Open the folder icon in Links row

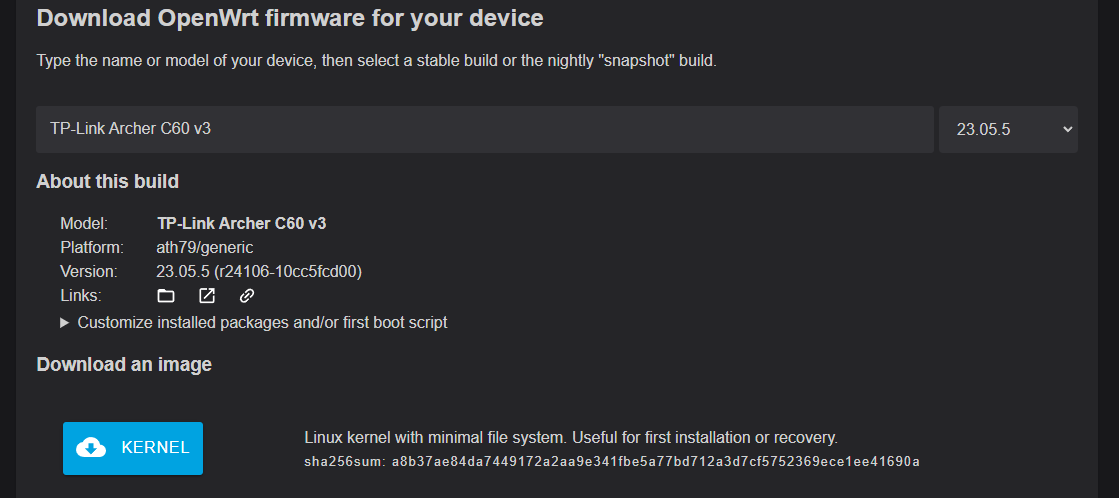pyautogui.click(x=166, y=295)
